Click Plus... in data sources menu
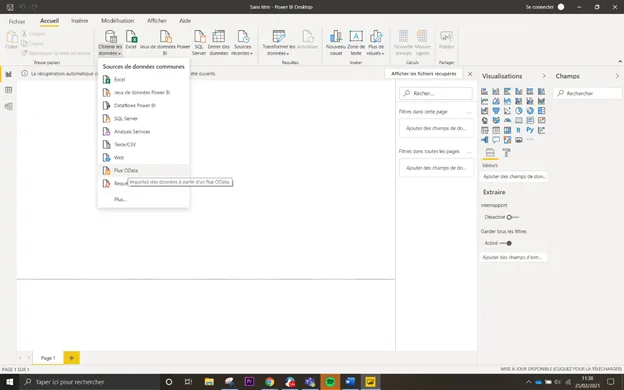 (x=143, y=199)
